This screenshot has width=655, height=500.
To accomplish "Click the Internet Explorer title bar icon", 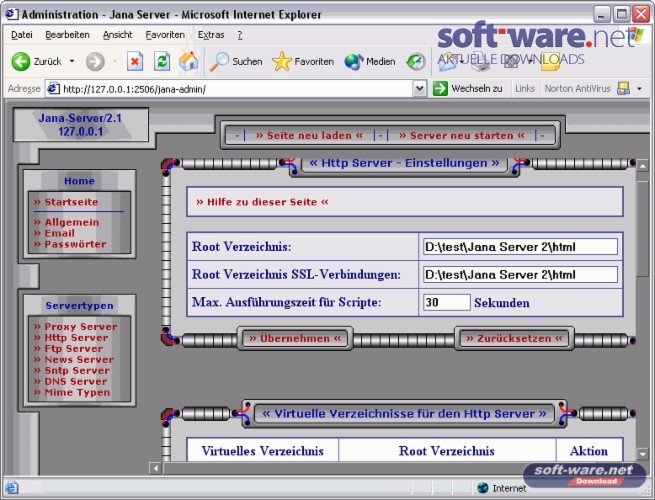I will click(11, 14).
